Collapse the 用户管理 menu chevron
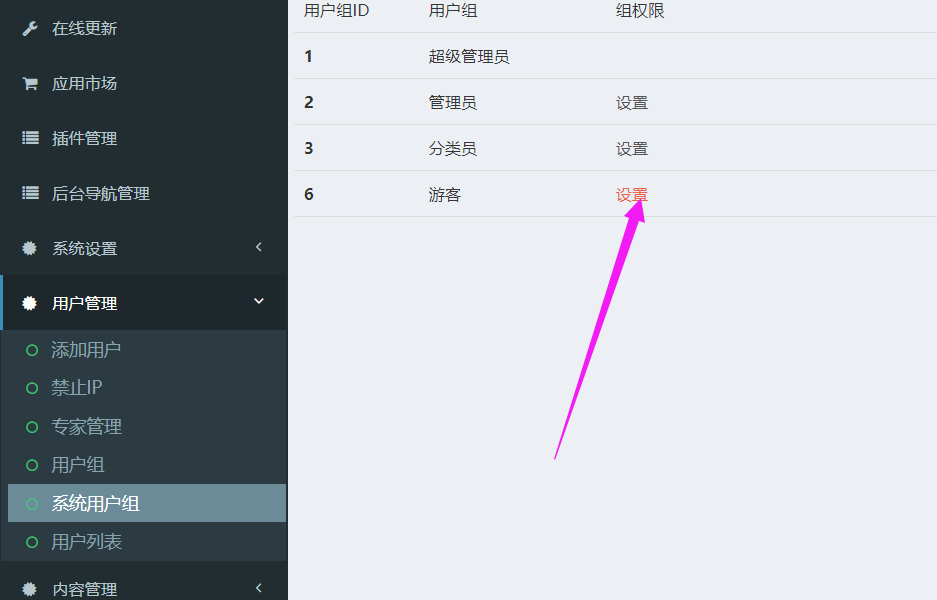Viewport: 937px width, 600px height. click(259, 302)
